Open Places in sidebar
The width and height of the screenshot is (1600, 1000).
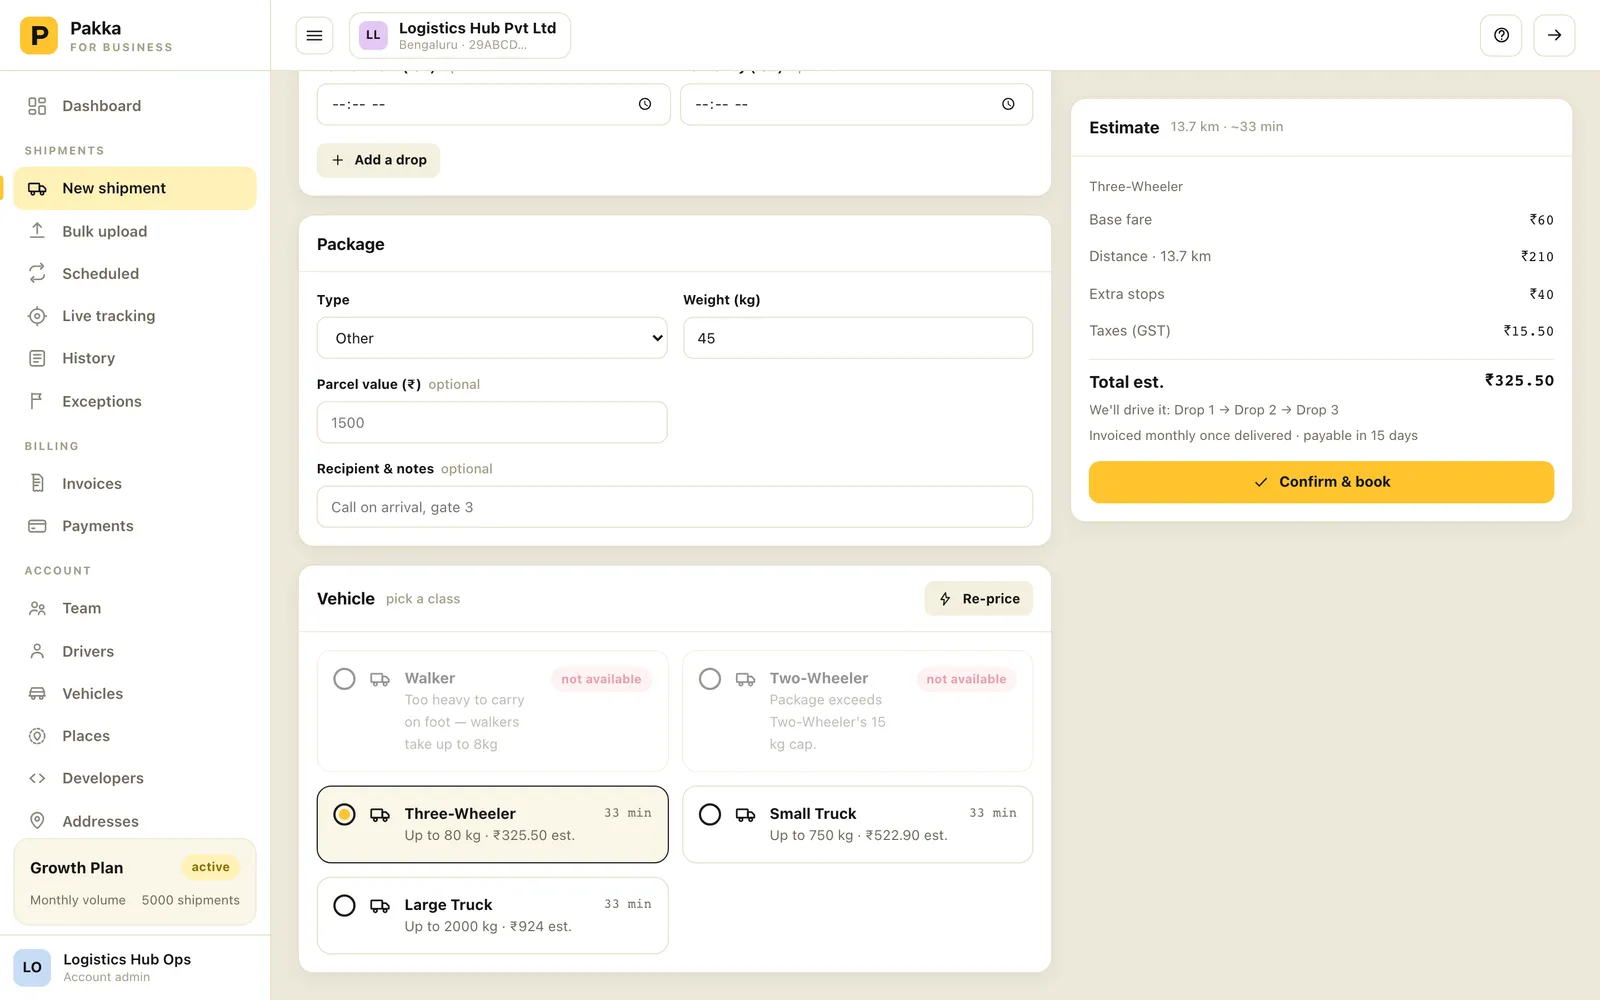click(x=135, y=736)
